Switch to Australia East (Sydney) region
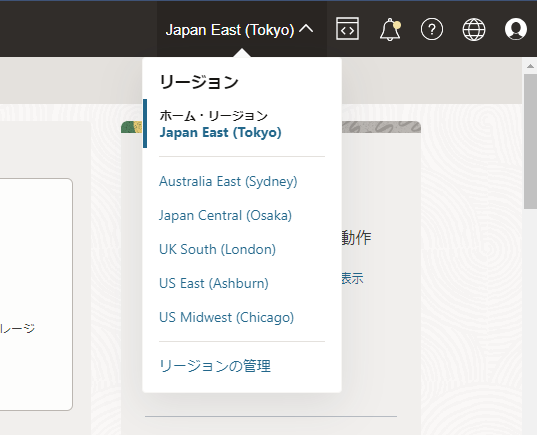Viewport: 537px width, 435px height. pos(228,181)
